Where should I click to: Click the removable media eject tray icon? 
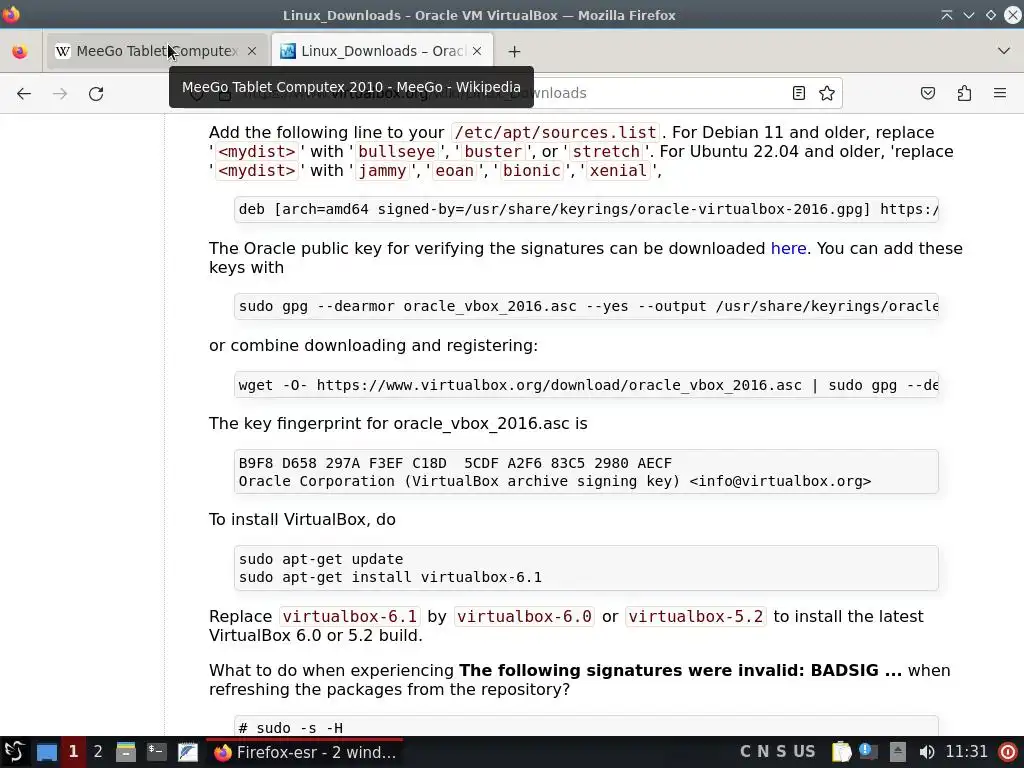pyautogui.click(x=898, y=752)
